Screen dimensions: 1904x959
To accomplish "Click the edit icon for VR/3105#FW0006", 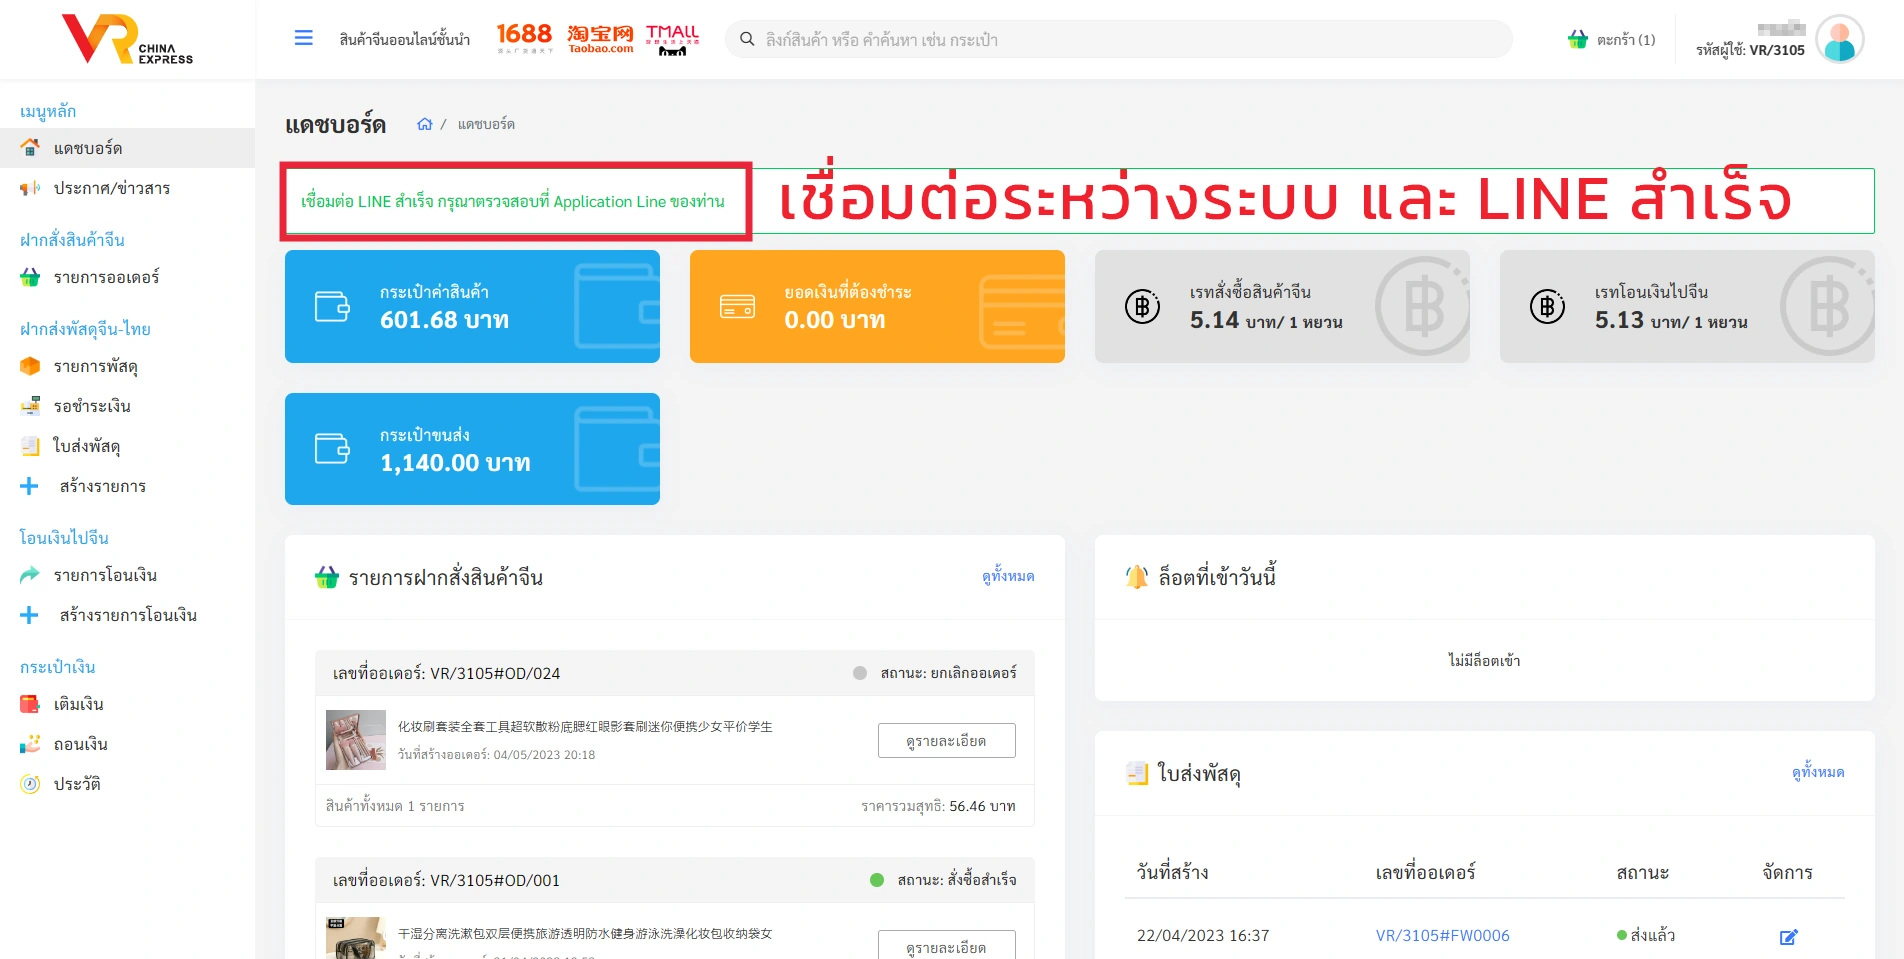I will pyautogui.click(x=1788, y=937).
